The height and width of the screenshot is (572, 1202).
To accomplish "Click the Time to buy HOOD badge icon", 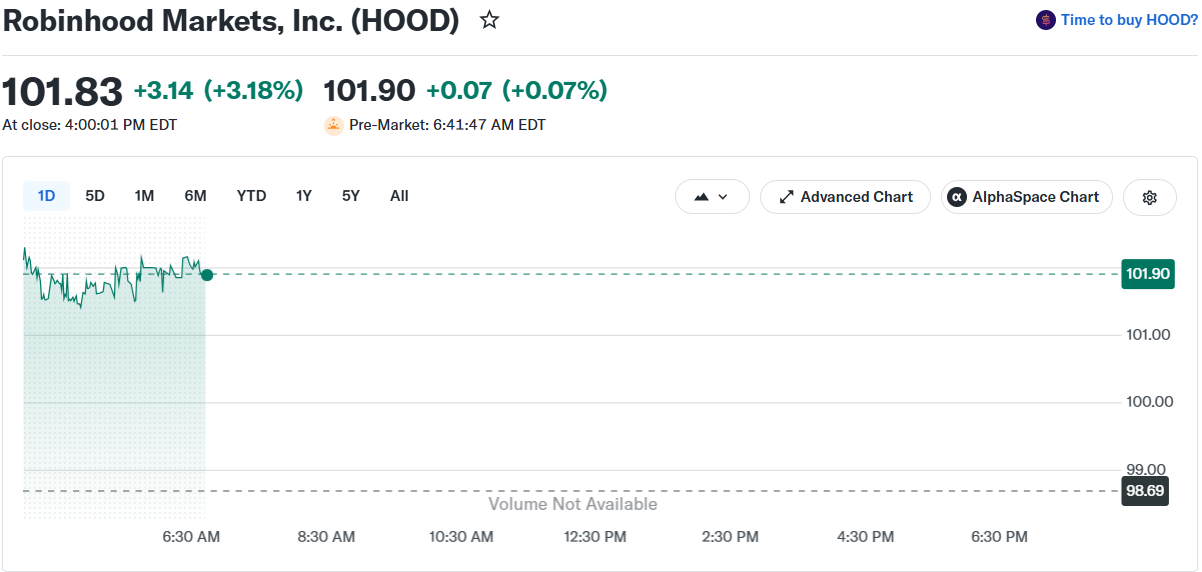I will [1045, 20].
